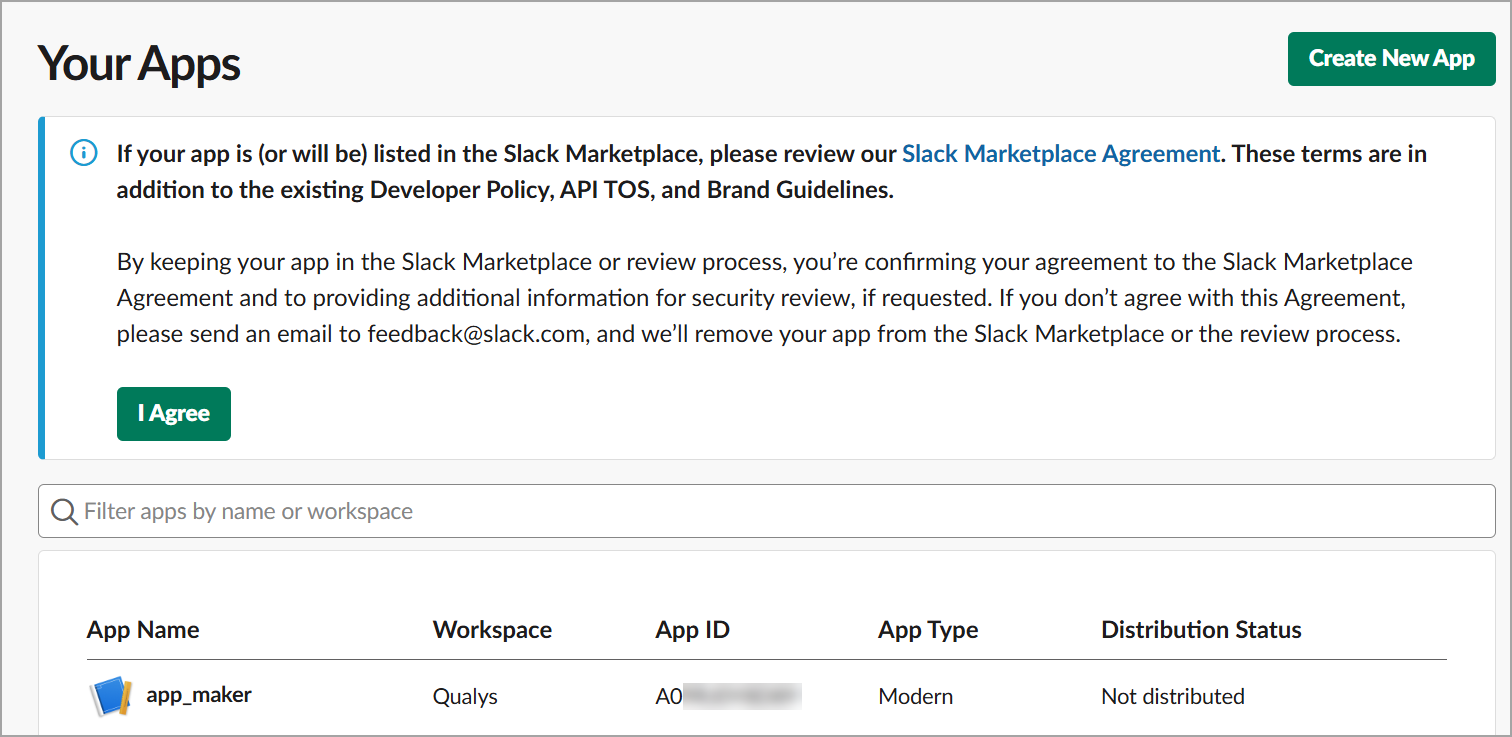Click the Workspace column header
Viewport: 1512px width, 737px height.
(x=492, y=630)
